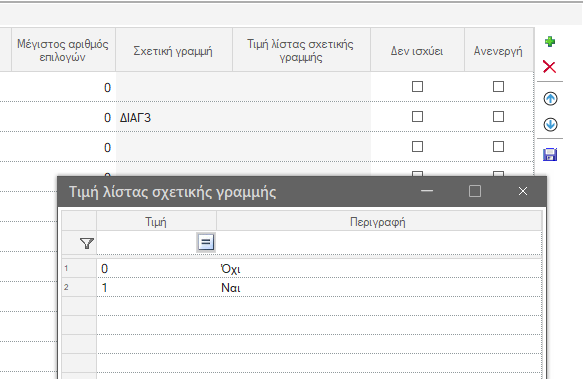This screenshot has height=379, width=583.
Task: Check Ανενεργή box in first row
Action: click(x=498, y=87)
